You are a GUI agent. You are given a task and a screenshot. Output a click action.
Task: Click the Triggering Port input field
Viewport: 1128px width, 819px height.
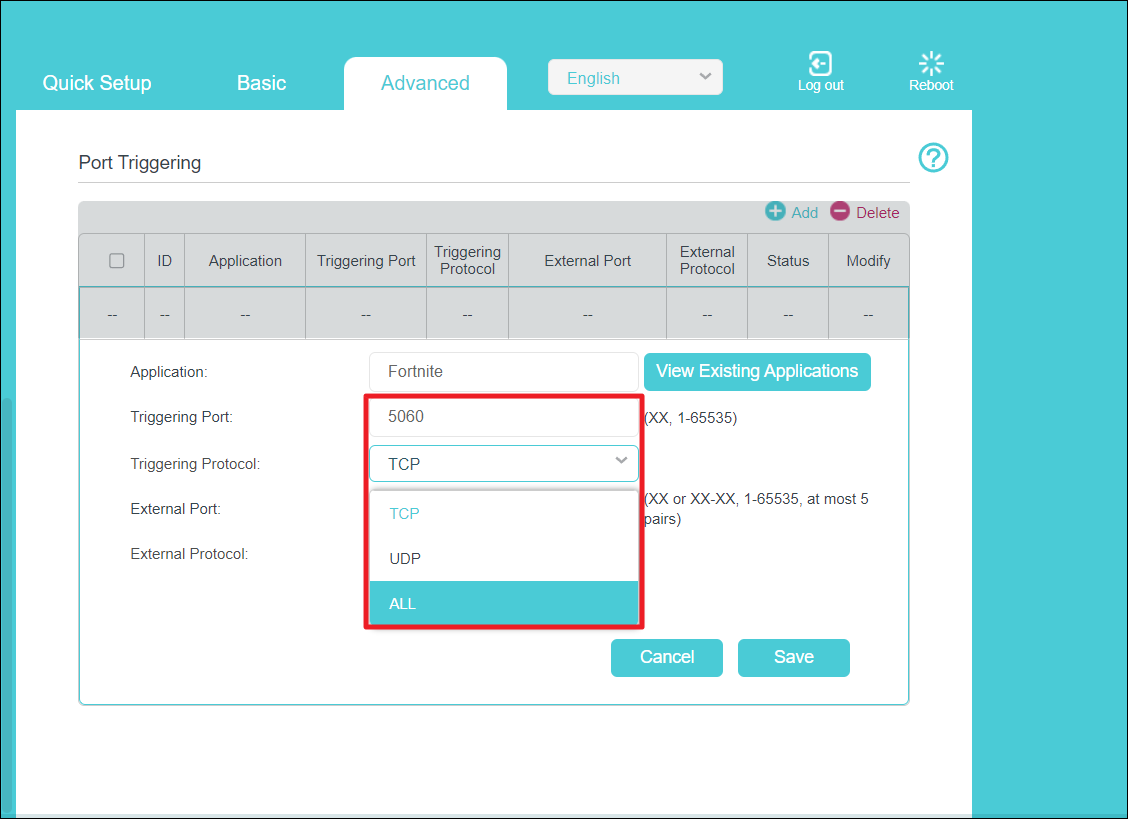click(x=503, y=416)
